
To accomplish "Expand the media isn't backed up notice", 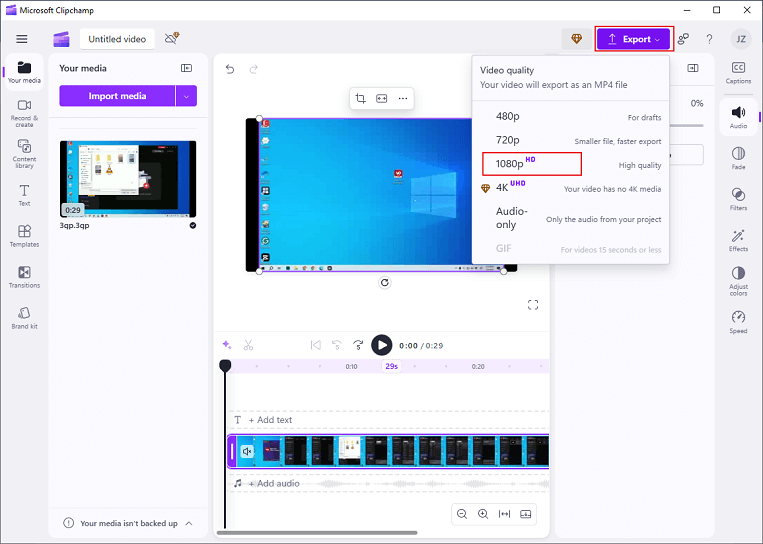I will click(x=189, y=524).
